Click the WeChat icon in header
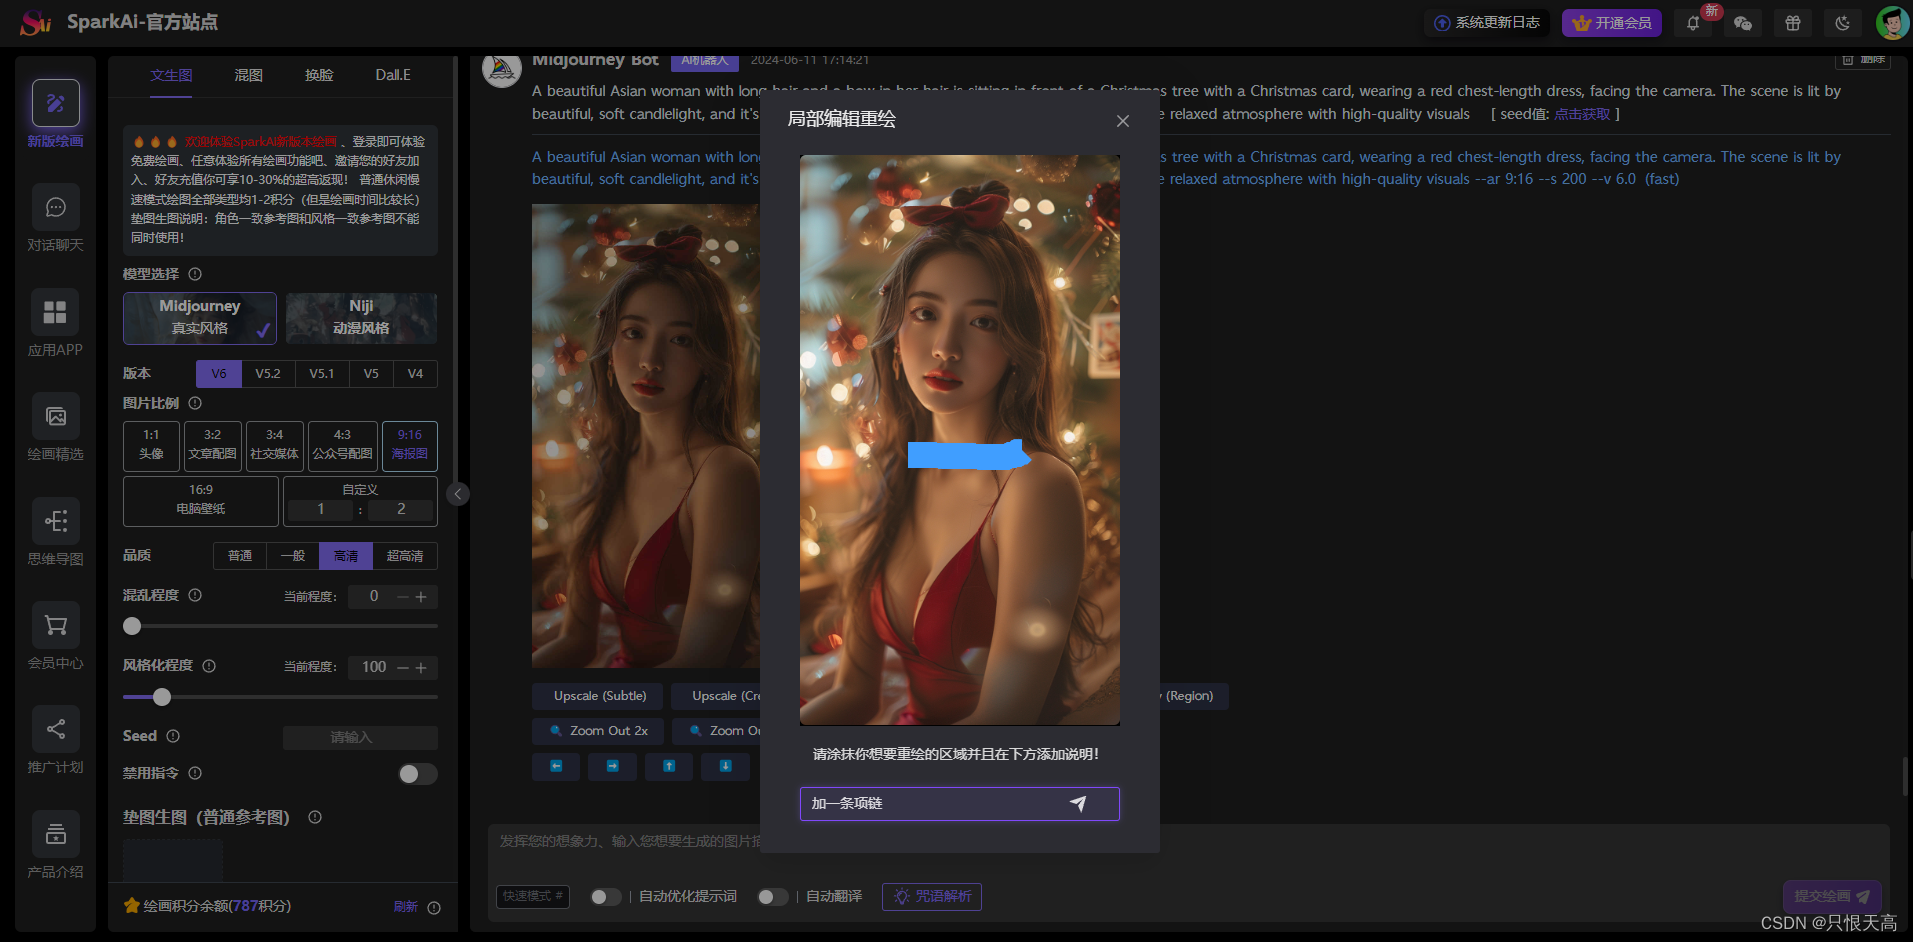Screen dimensions: 1913x942 1743,23
